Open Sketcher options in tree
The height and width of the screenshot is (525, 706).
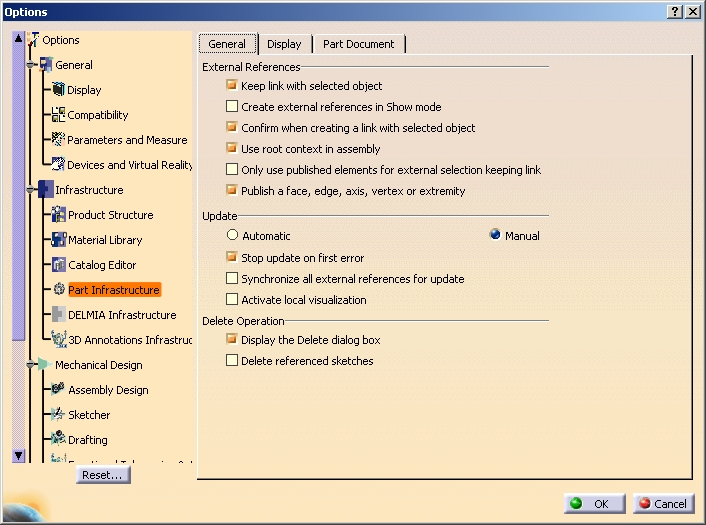pos(89,415)
